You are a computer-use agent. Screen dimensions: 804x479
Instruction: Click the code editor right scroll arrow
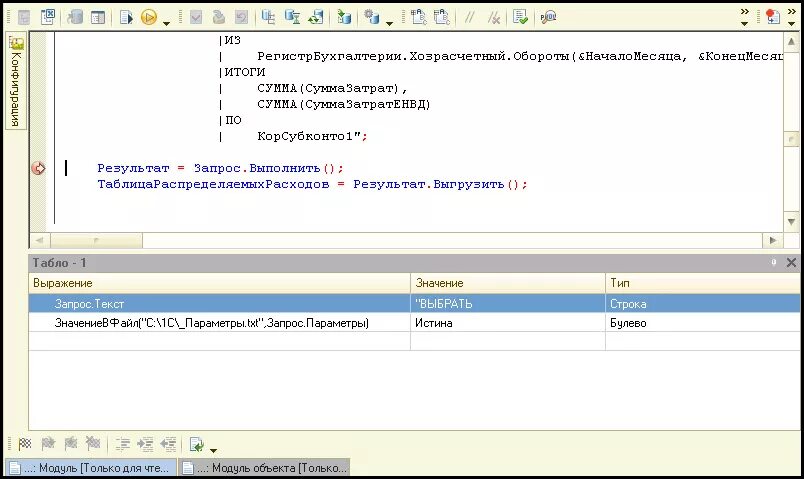773,240
